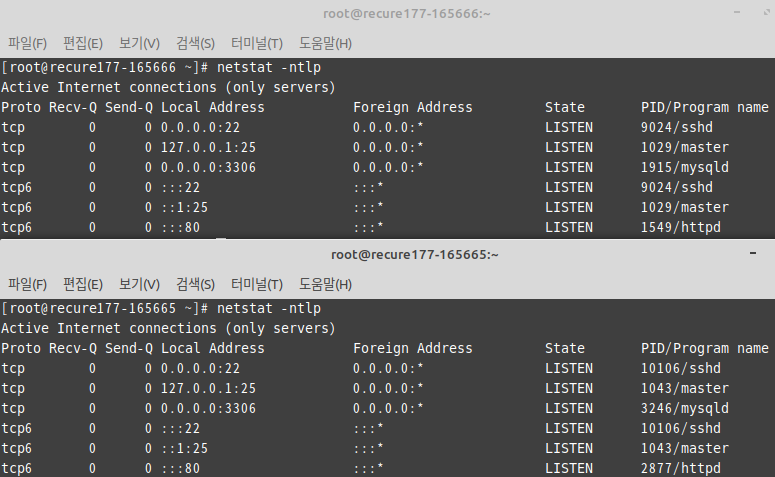Click the PID/Program name header in 165666 terminal
This screenshot has height=477, width=775.
coord(705,107)
